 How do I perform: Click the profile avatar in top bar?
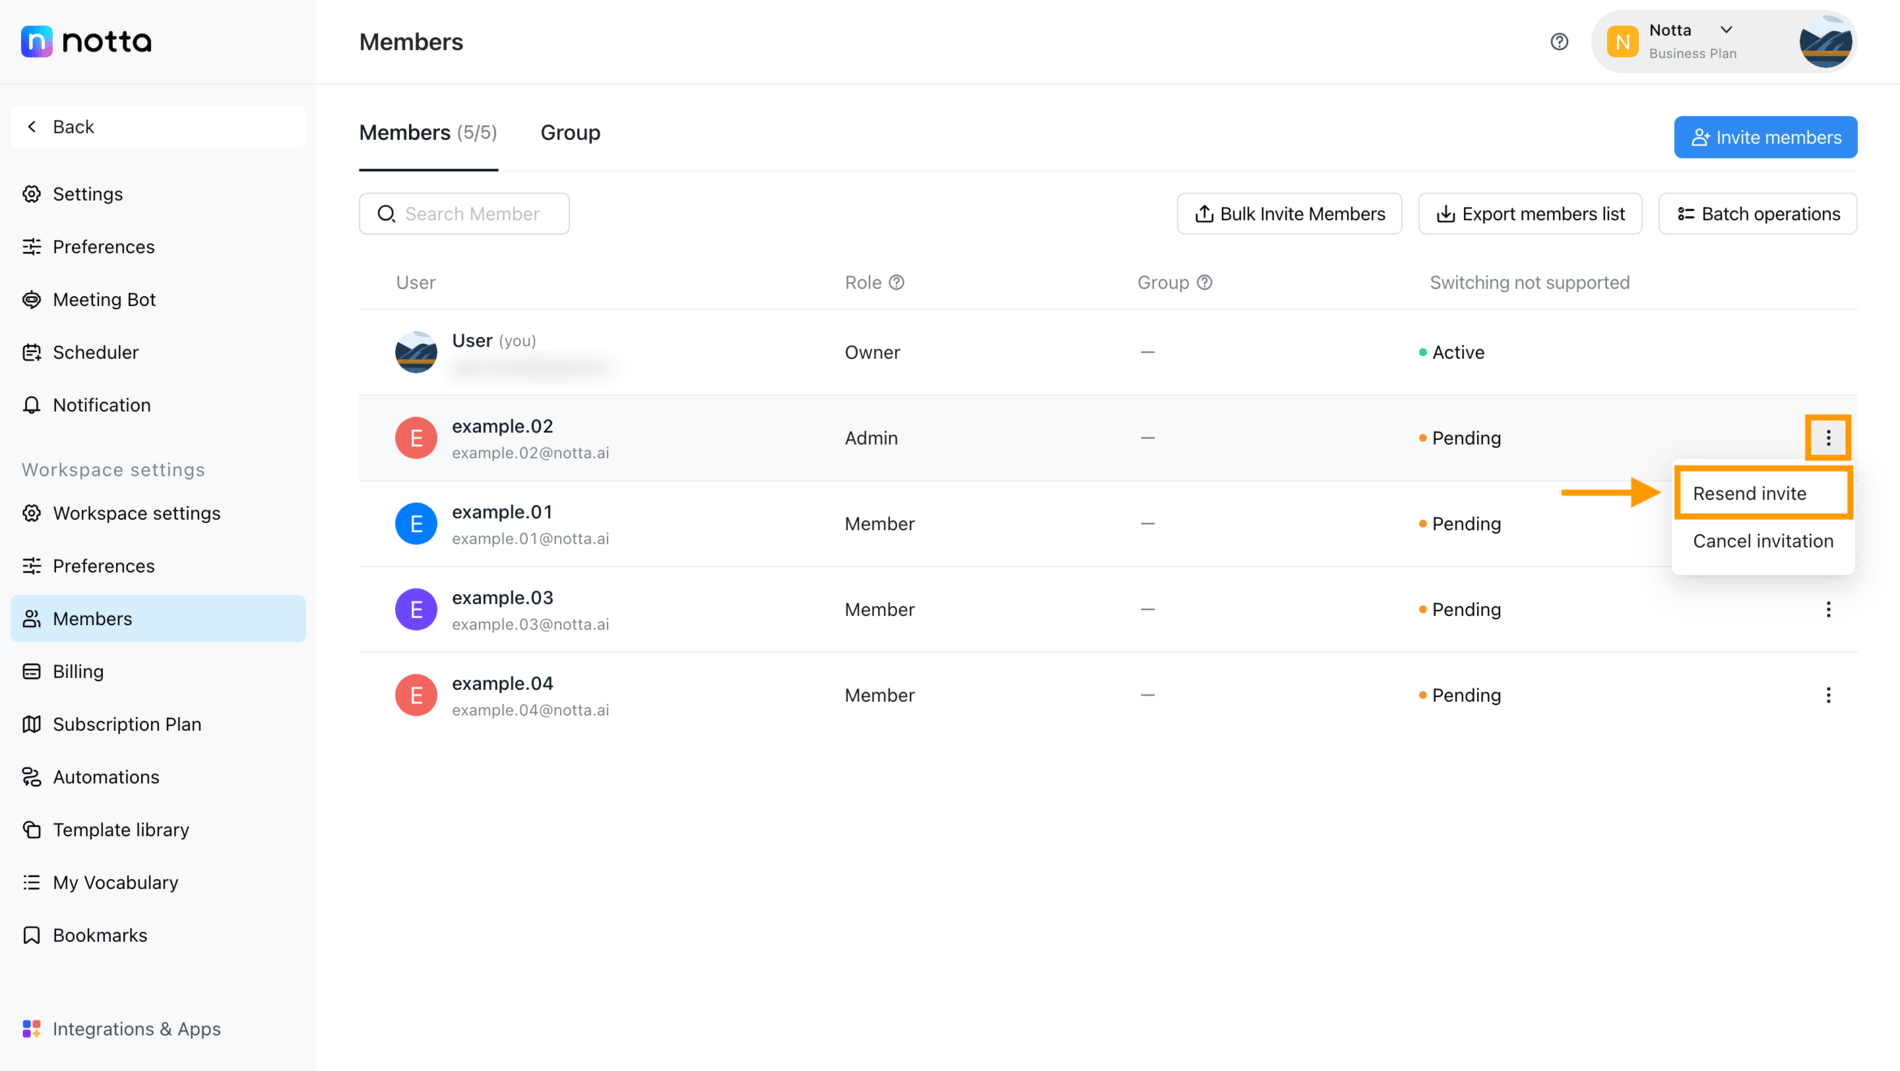[x=1824, y=42]
